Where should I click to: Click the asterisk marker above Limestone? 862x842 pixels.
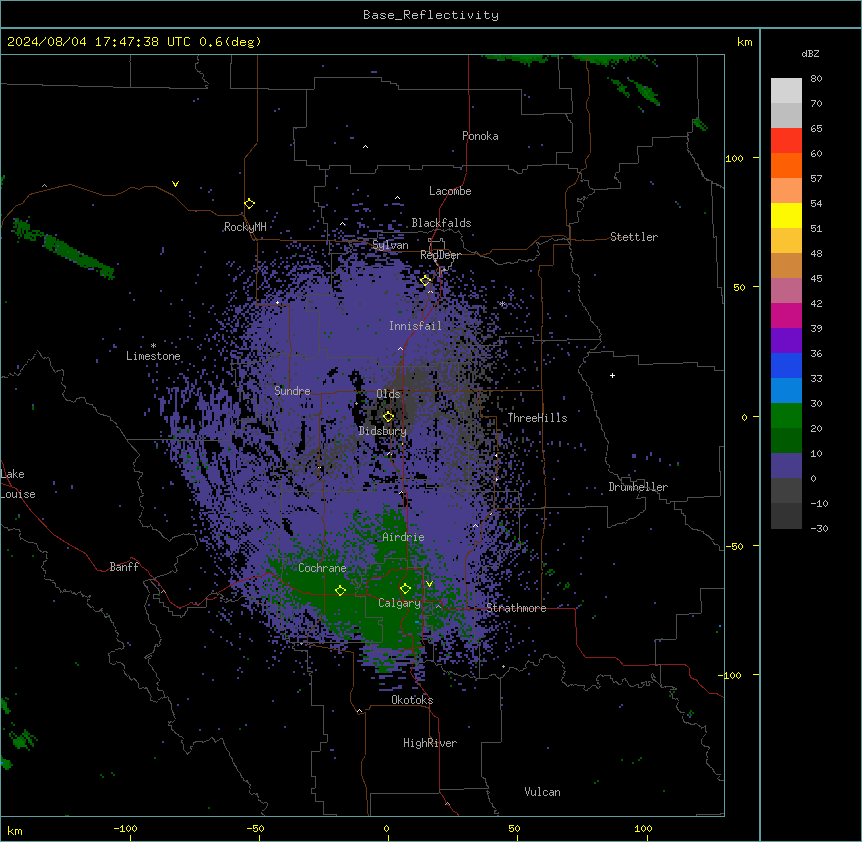[x=153, y=346]
